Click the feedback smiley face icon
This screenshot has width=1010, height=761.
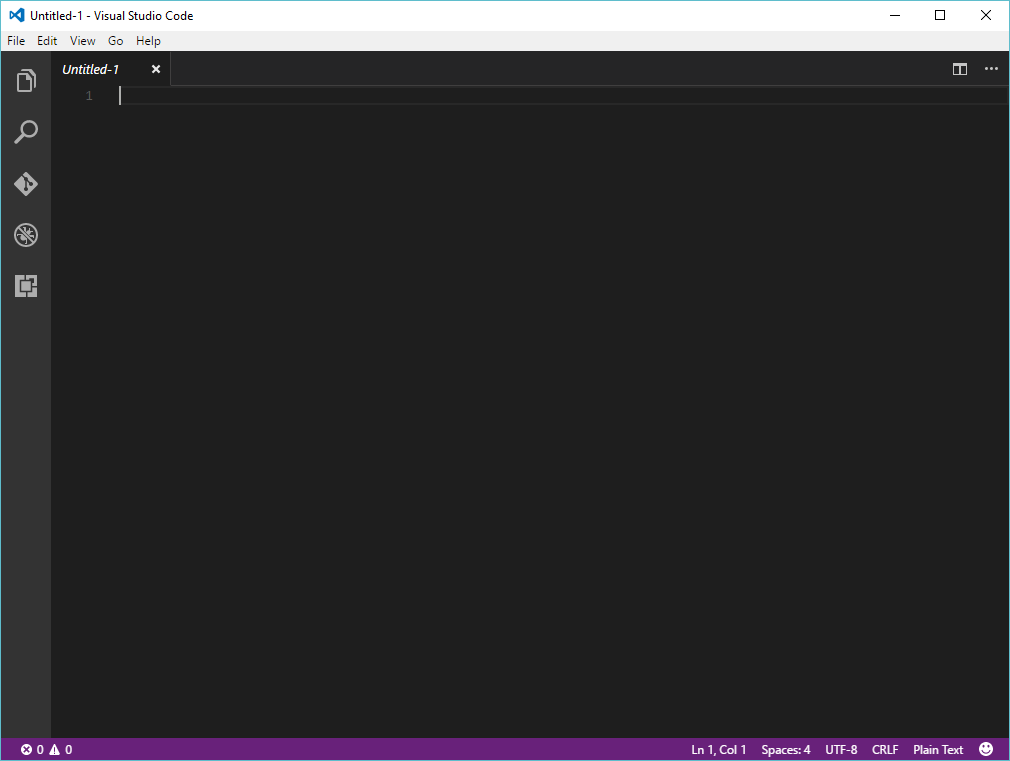tap(986, 749)
